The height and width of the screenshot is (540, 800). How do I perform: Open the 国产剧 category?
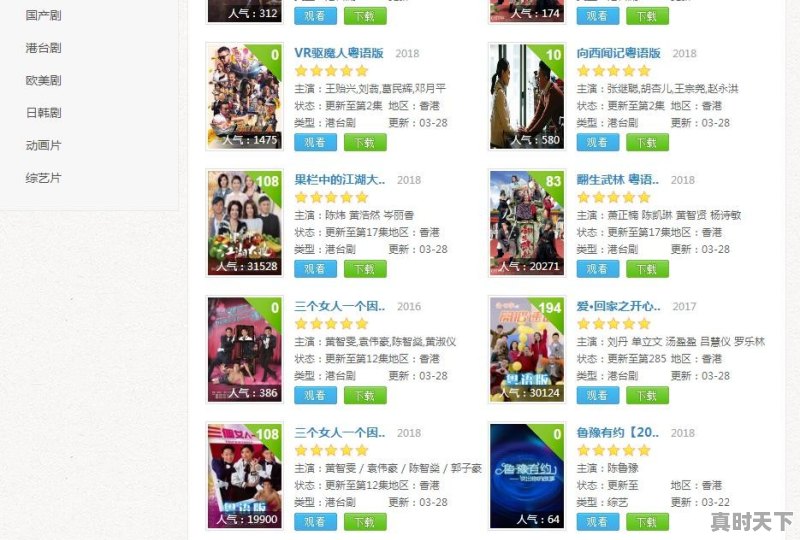tap(43, 15)
